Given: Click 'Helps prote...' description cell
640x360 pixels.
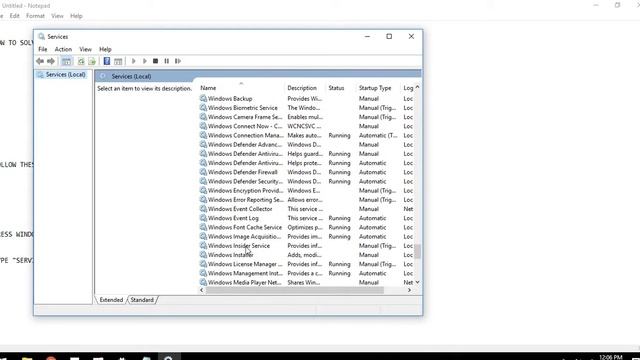Looking at the screenshot, I should 305,163.
